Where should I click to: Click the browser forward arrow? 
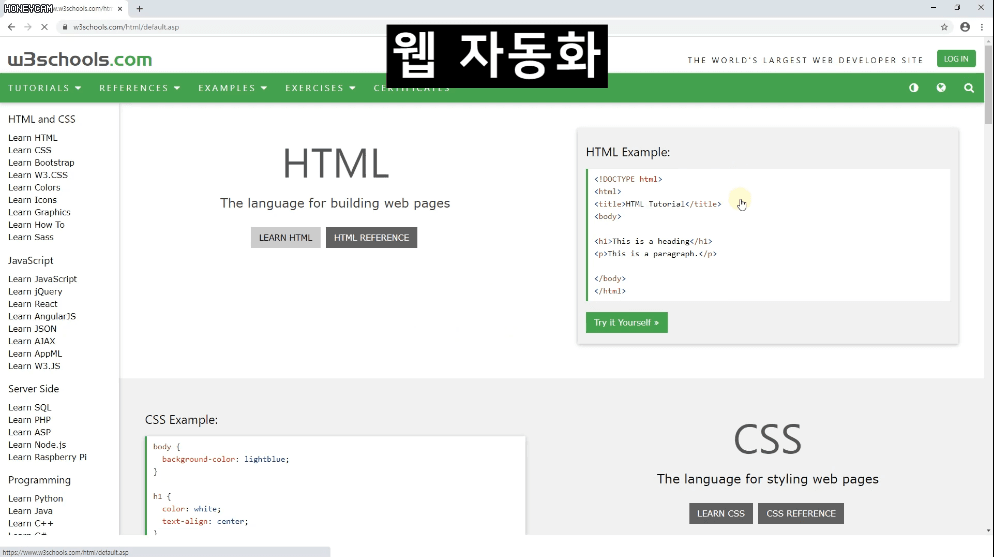(28, 27)
